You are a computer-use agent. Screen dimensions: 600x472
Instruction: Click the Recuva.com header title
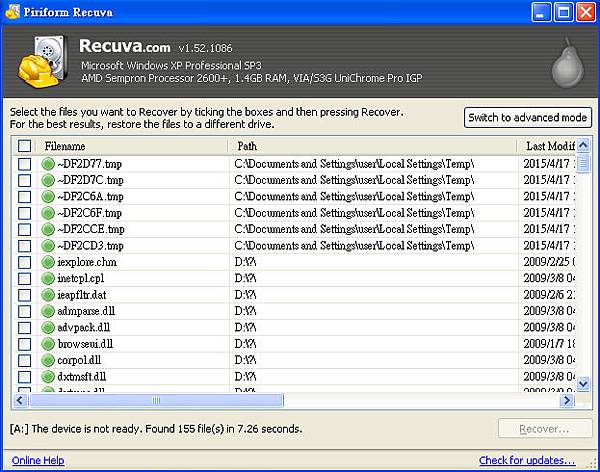click(125, 46)
